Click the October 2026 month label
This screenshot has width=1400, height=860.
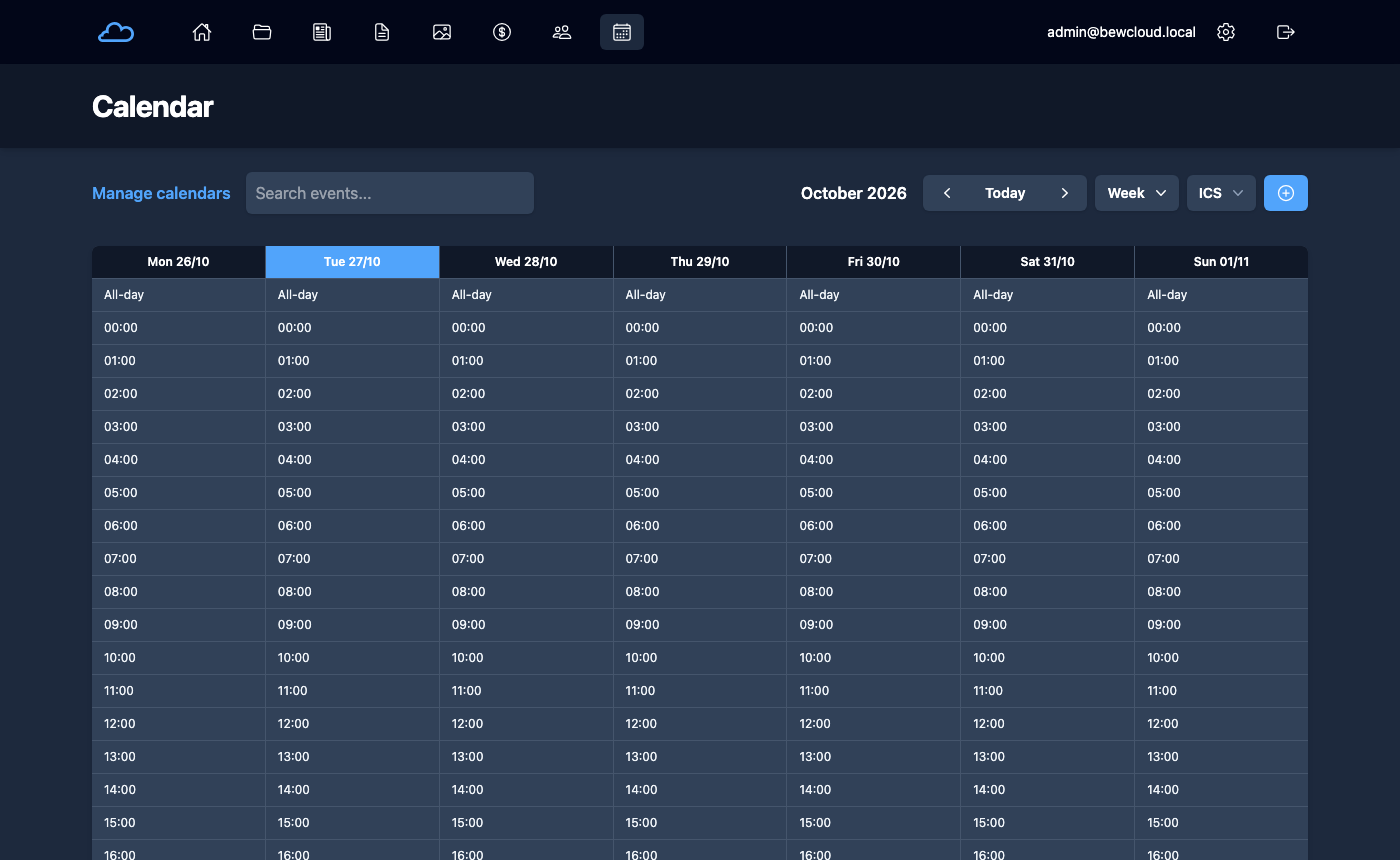pyautogui.click(x=854, y=193)
